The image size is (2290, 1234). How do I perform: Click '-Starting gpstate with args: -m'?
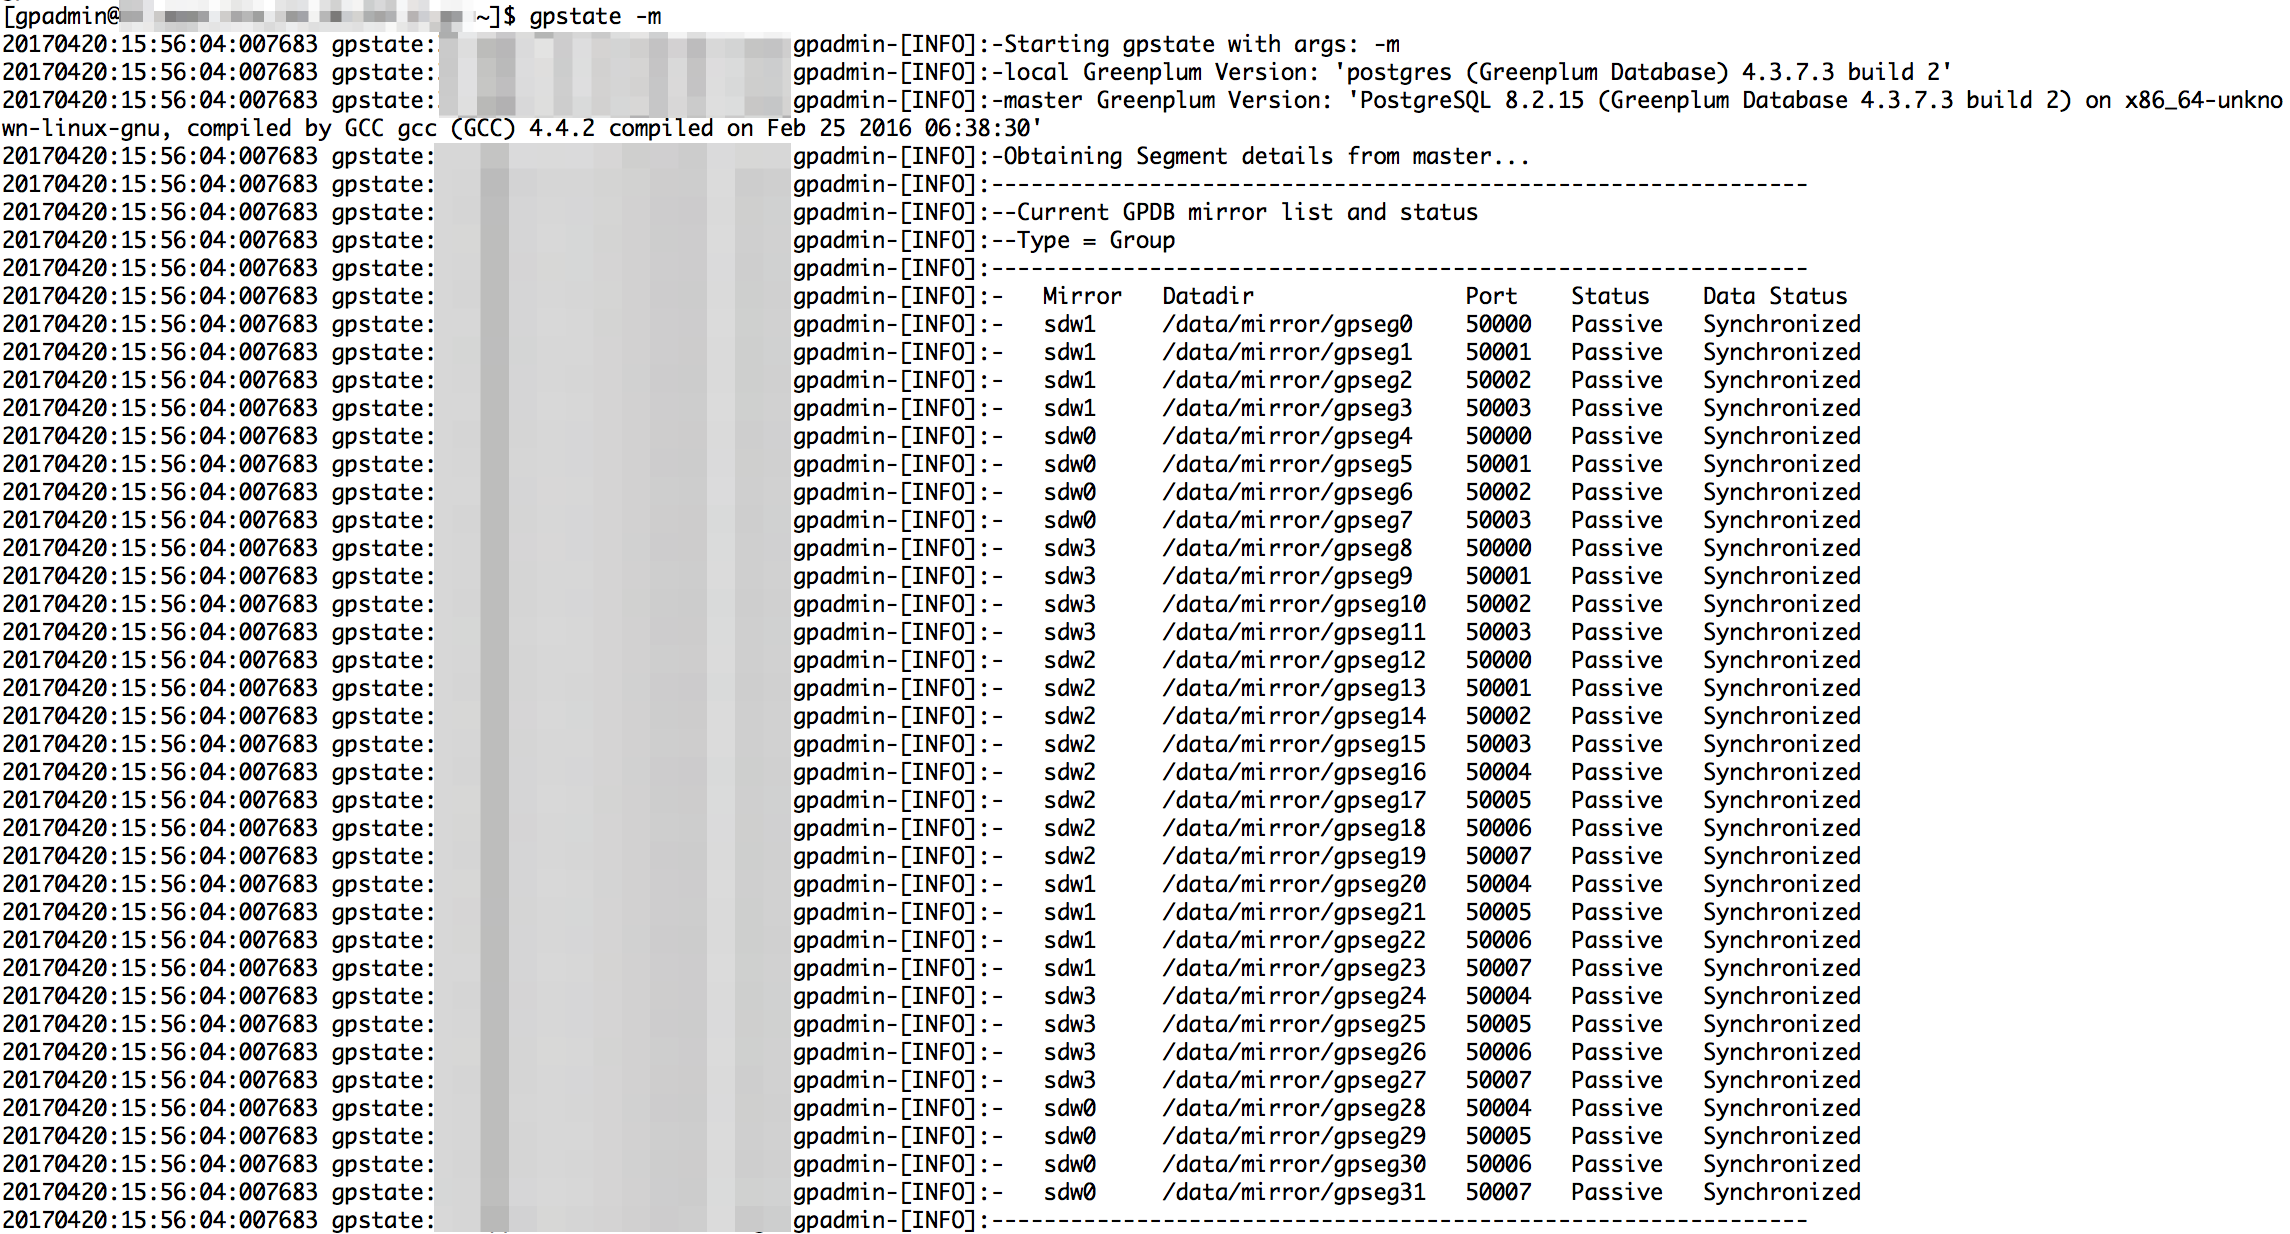click(1195, 44)
